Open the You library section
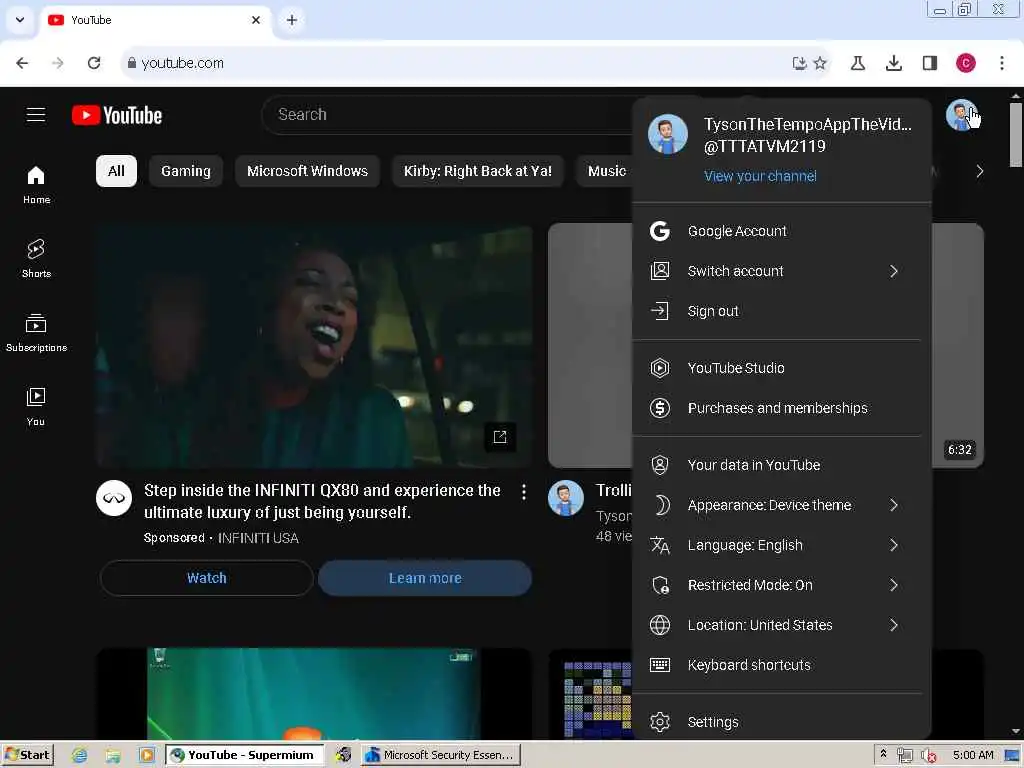This screenshot has width=1024, height=768. pos(36,406)
